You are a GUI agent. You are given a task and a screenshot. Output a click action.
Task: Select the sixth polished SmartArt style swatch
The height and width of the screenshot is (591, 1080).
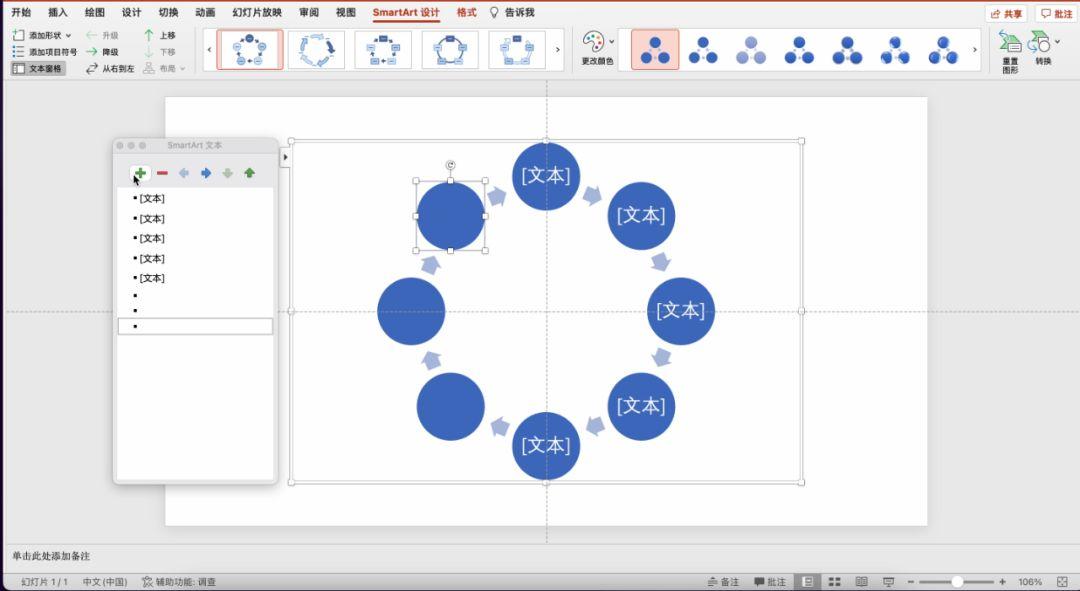895,50
